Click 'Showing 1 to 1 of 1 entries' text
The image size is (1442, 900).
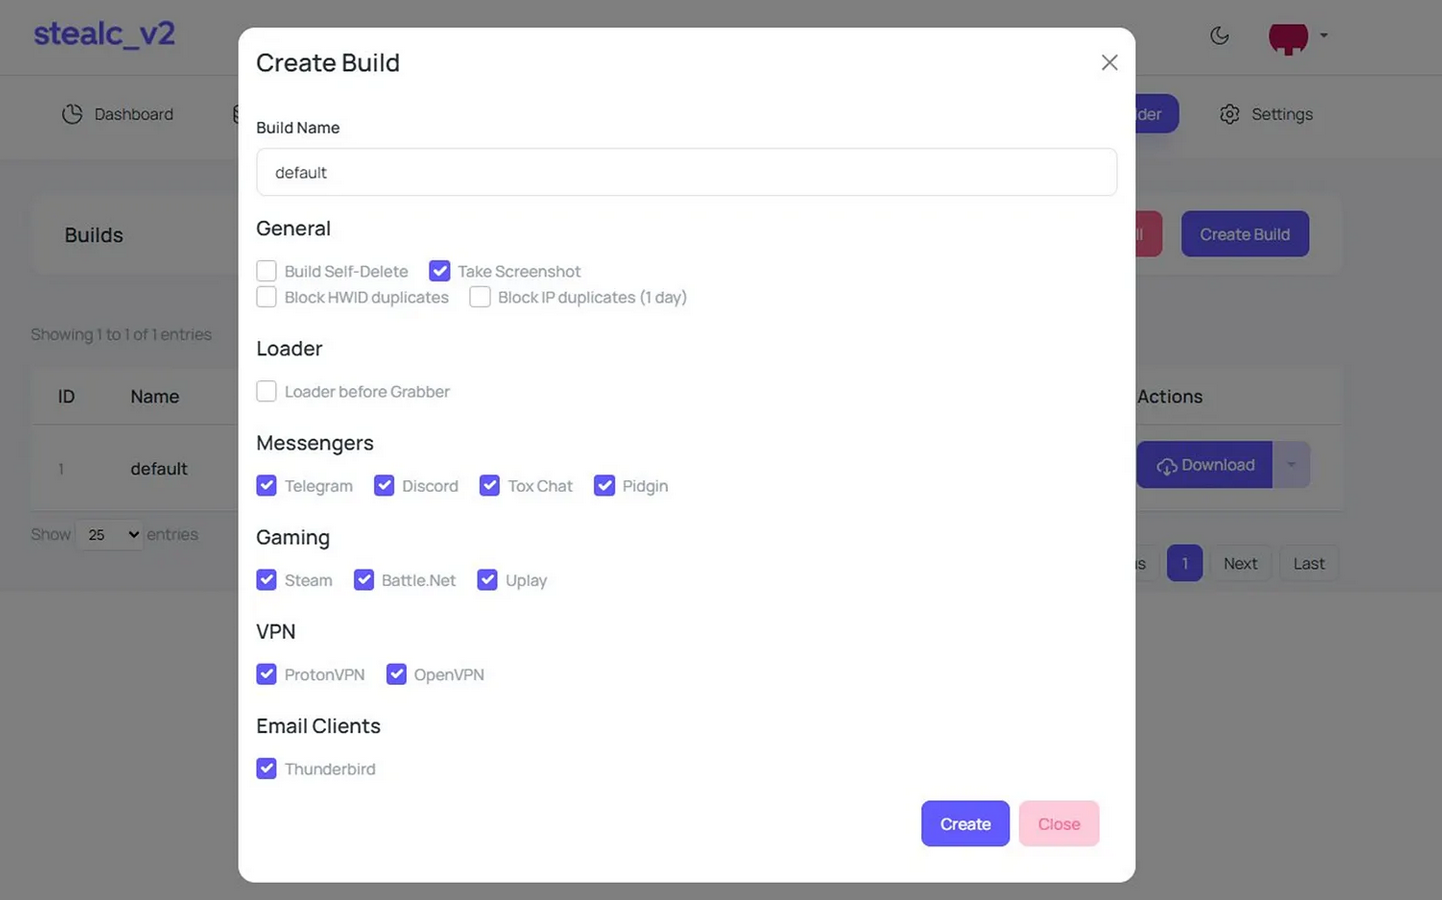click(121, 334)
